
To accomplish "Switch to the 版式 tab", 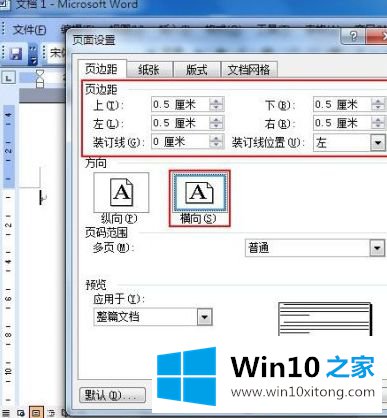I will pyautogui.click(x=196, y=70).
